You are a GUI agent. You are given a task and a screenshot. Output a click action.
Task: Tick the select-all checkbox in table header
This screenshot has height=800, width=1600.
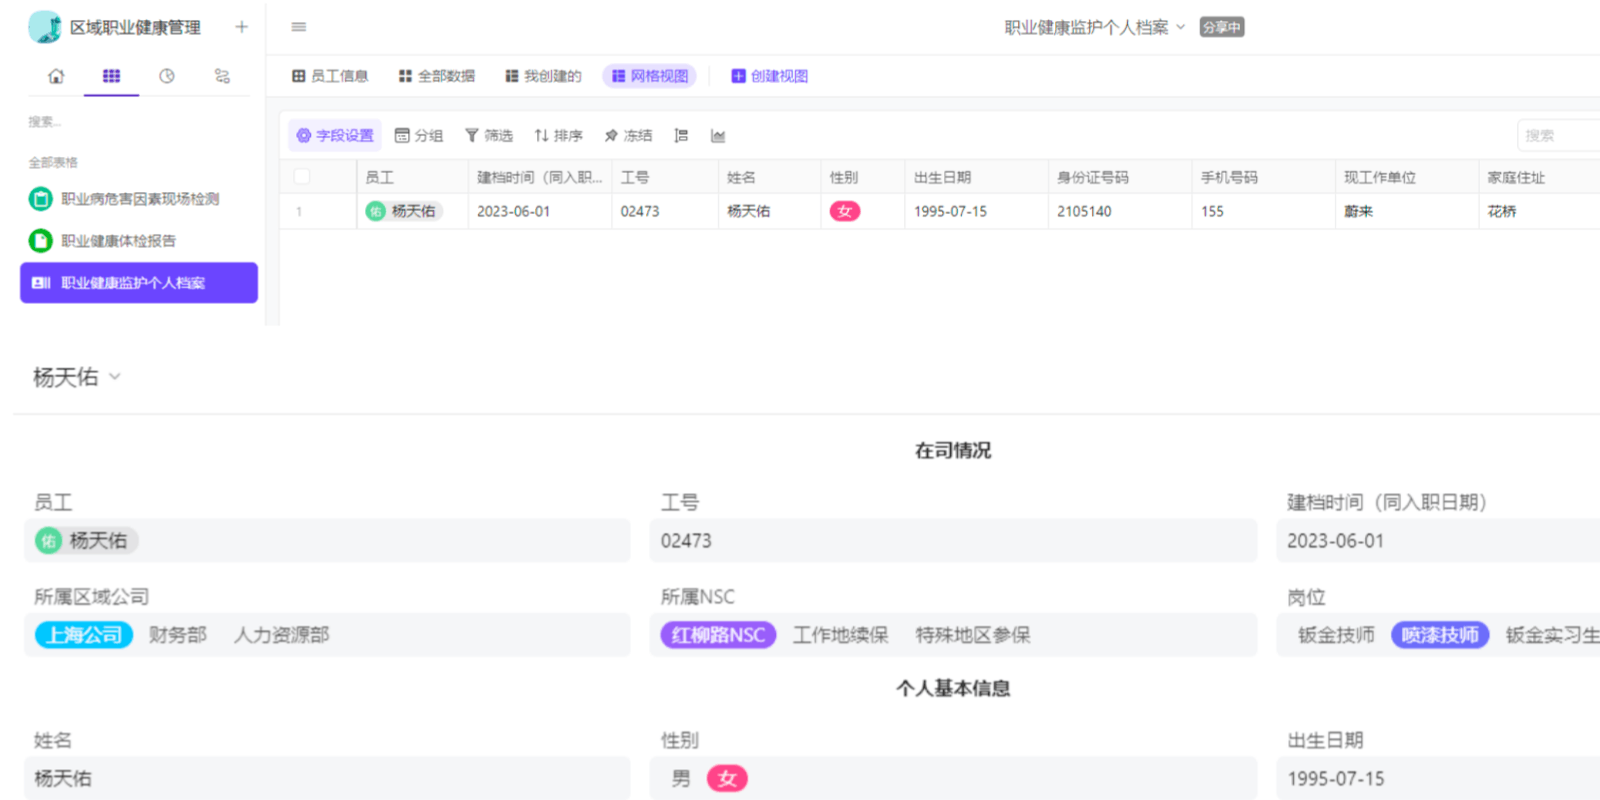point(302,177)
